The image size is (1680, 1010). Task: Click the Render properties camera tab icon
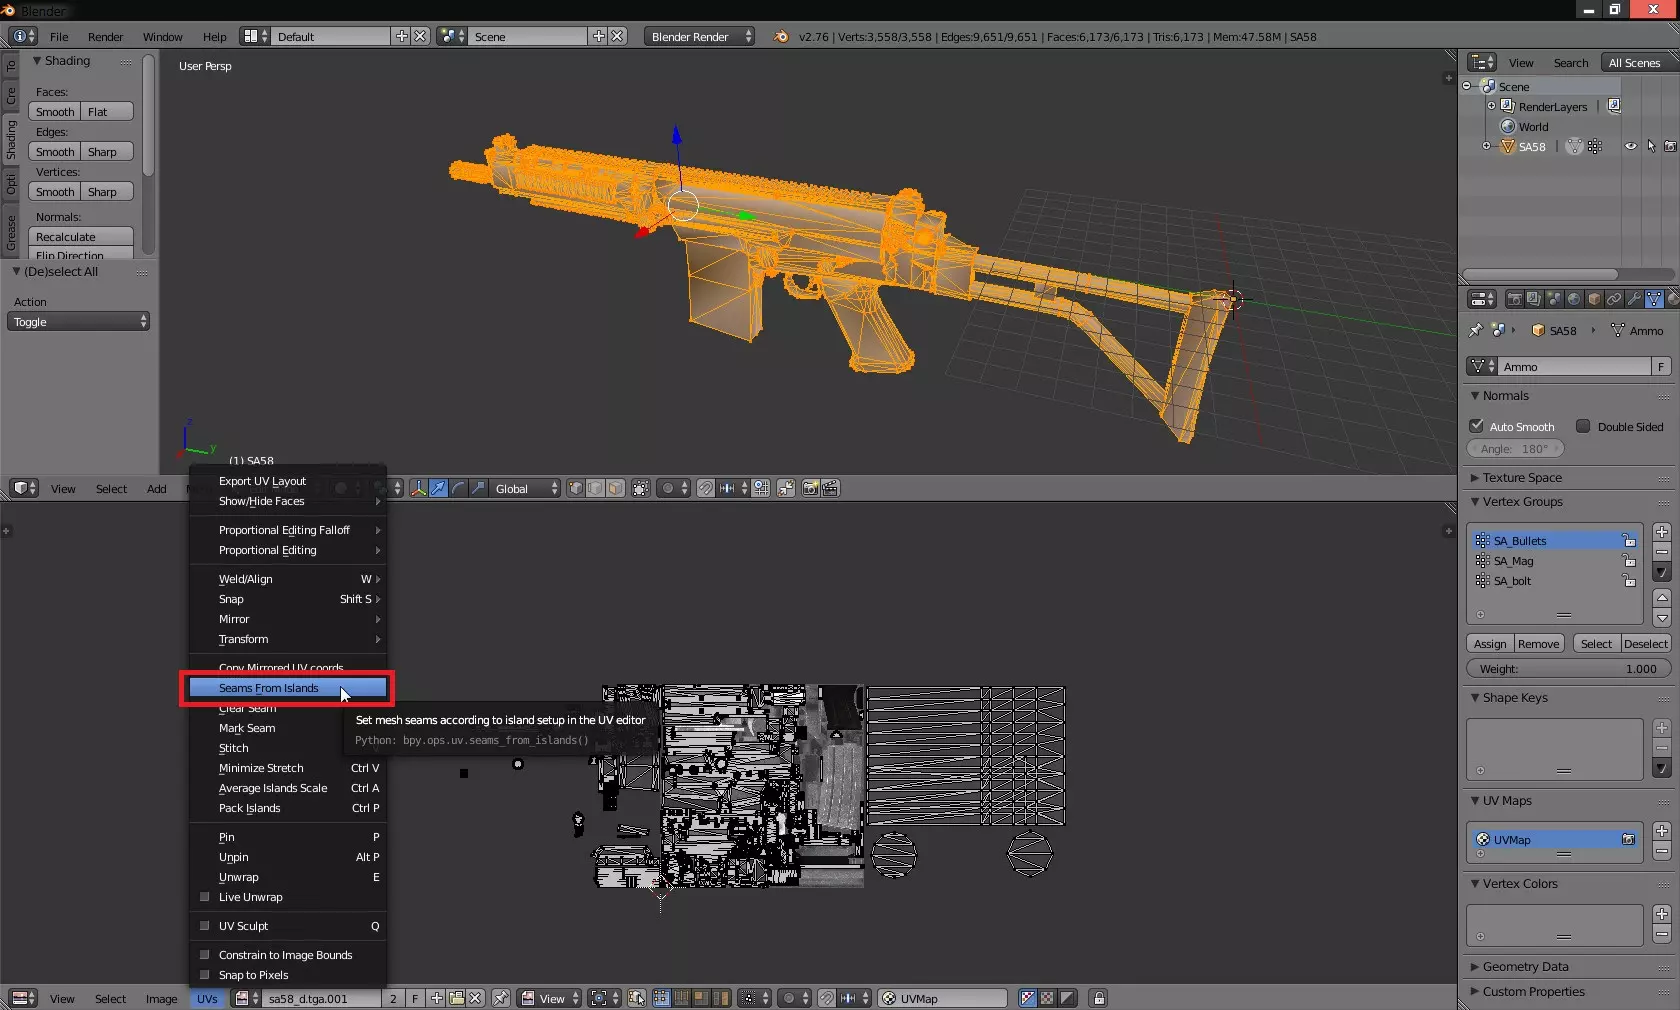click(x=1514, y=299)
